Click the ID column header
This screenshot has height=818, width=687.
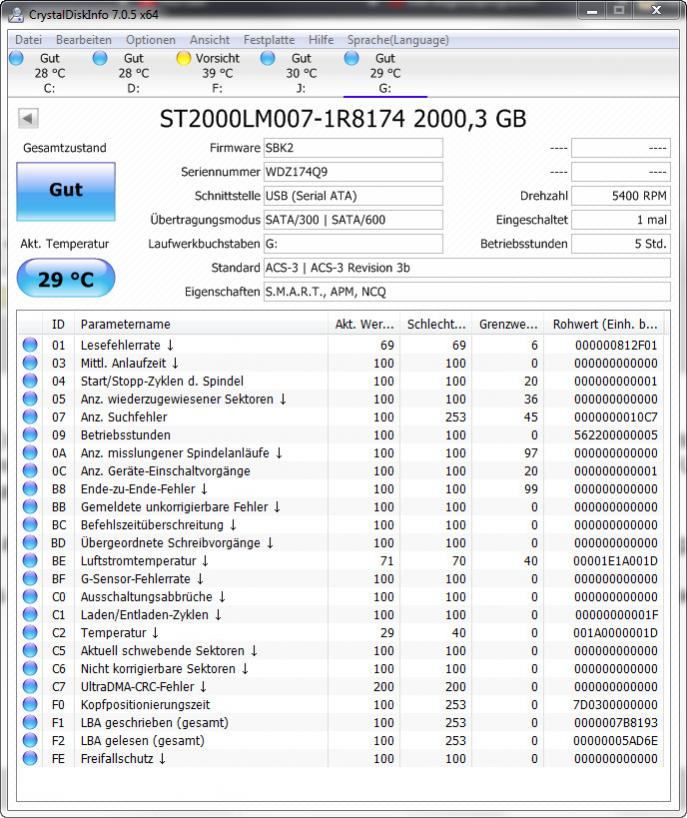58,324
